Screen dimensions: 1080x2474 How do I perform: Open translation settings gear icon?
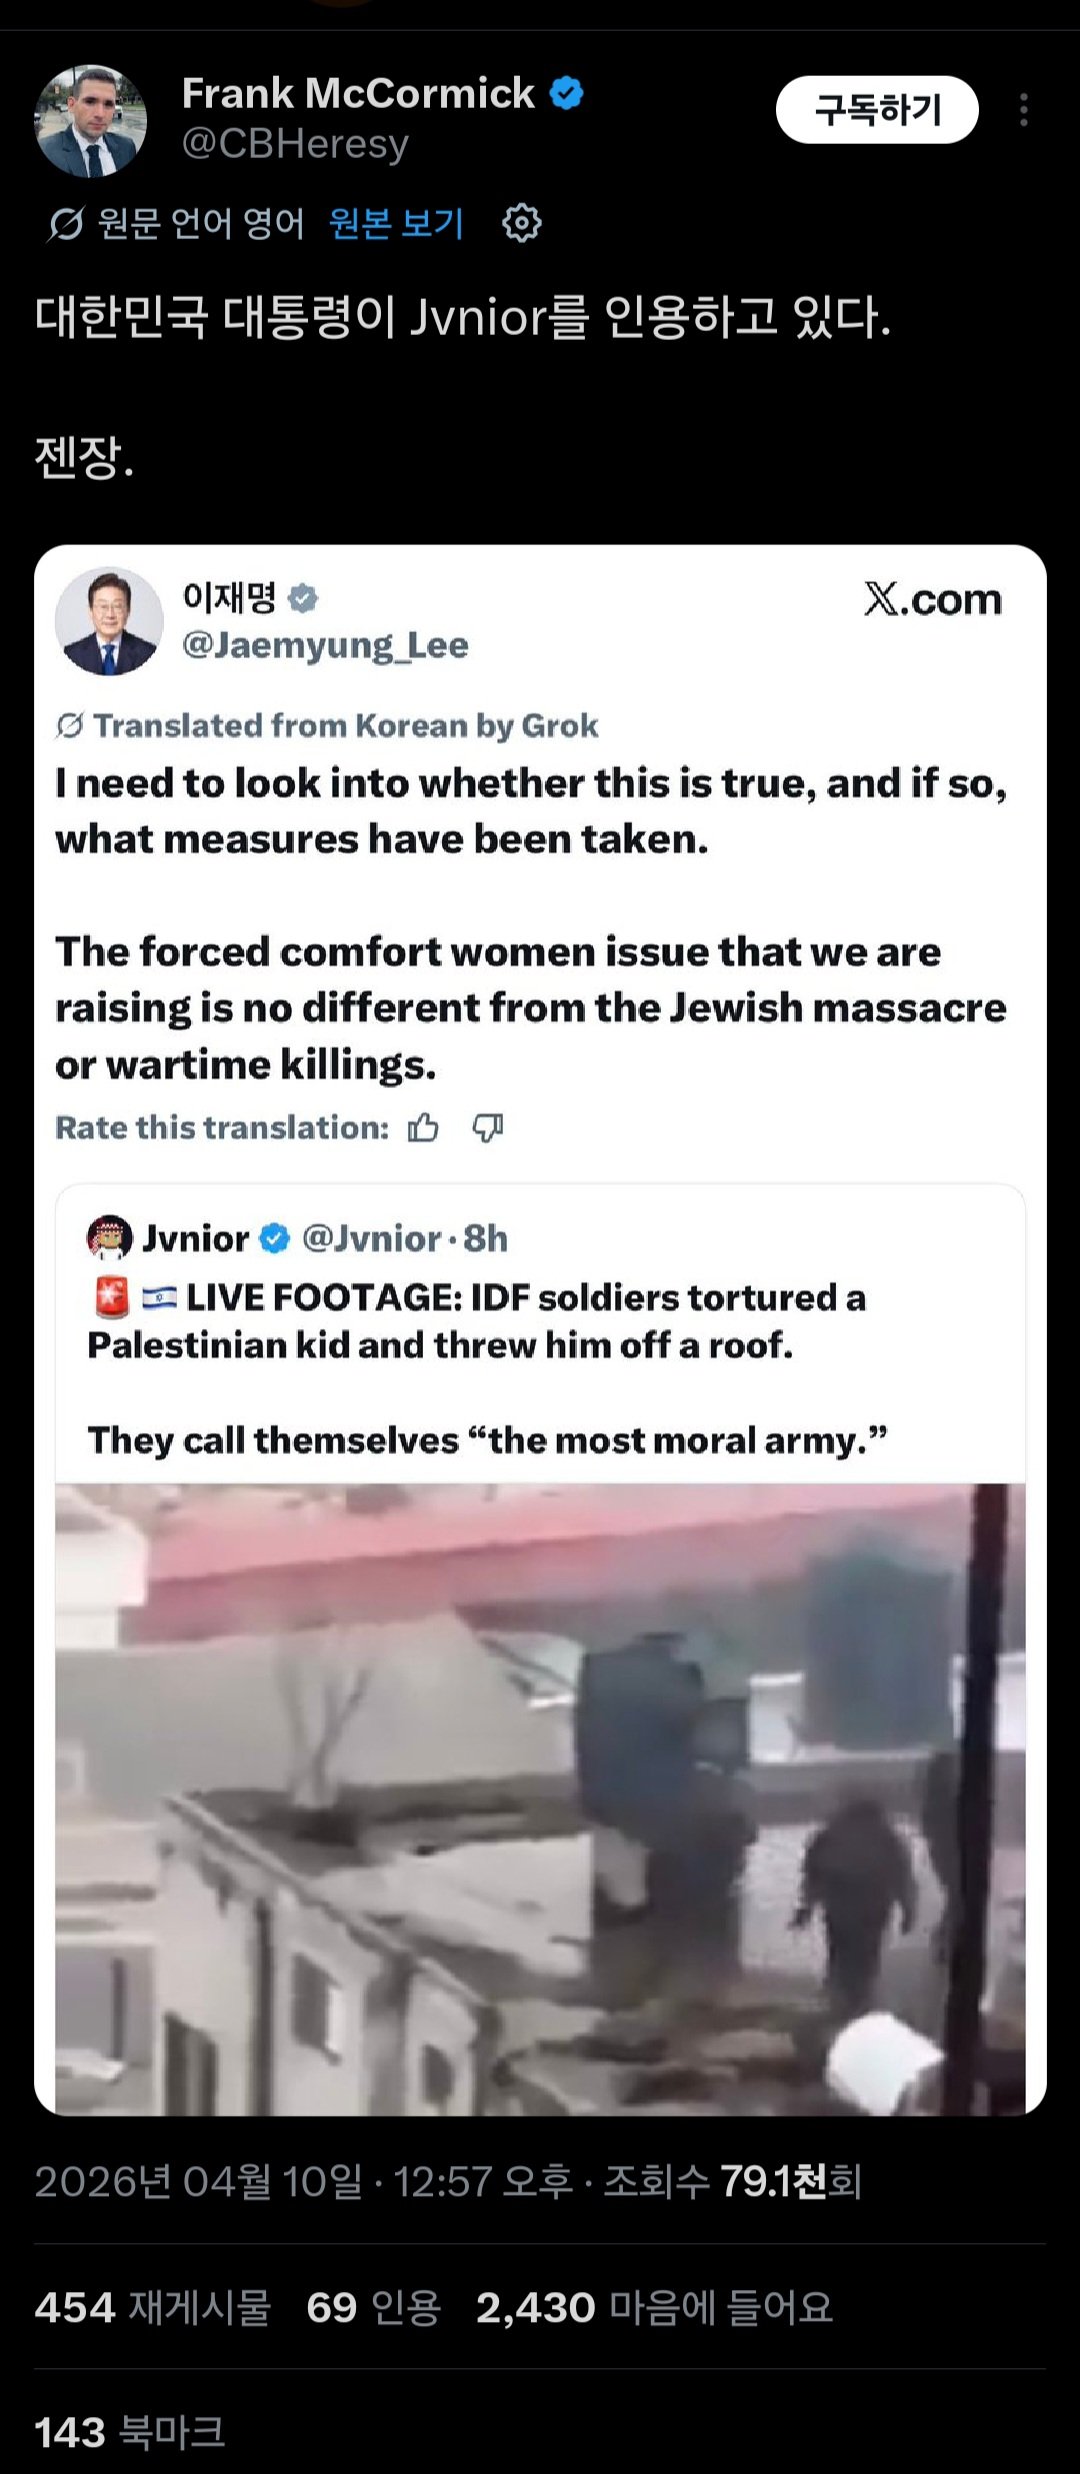coord(521,223)
